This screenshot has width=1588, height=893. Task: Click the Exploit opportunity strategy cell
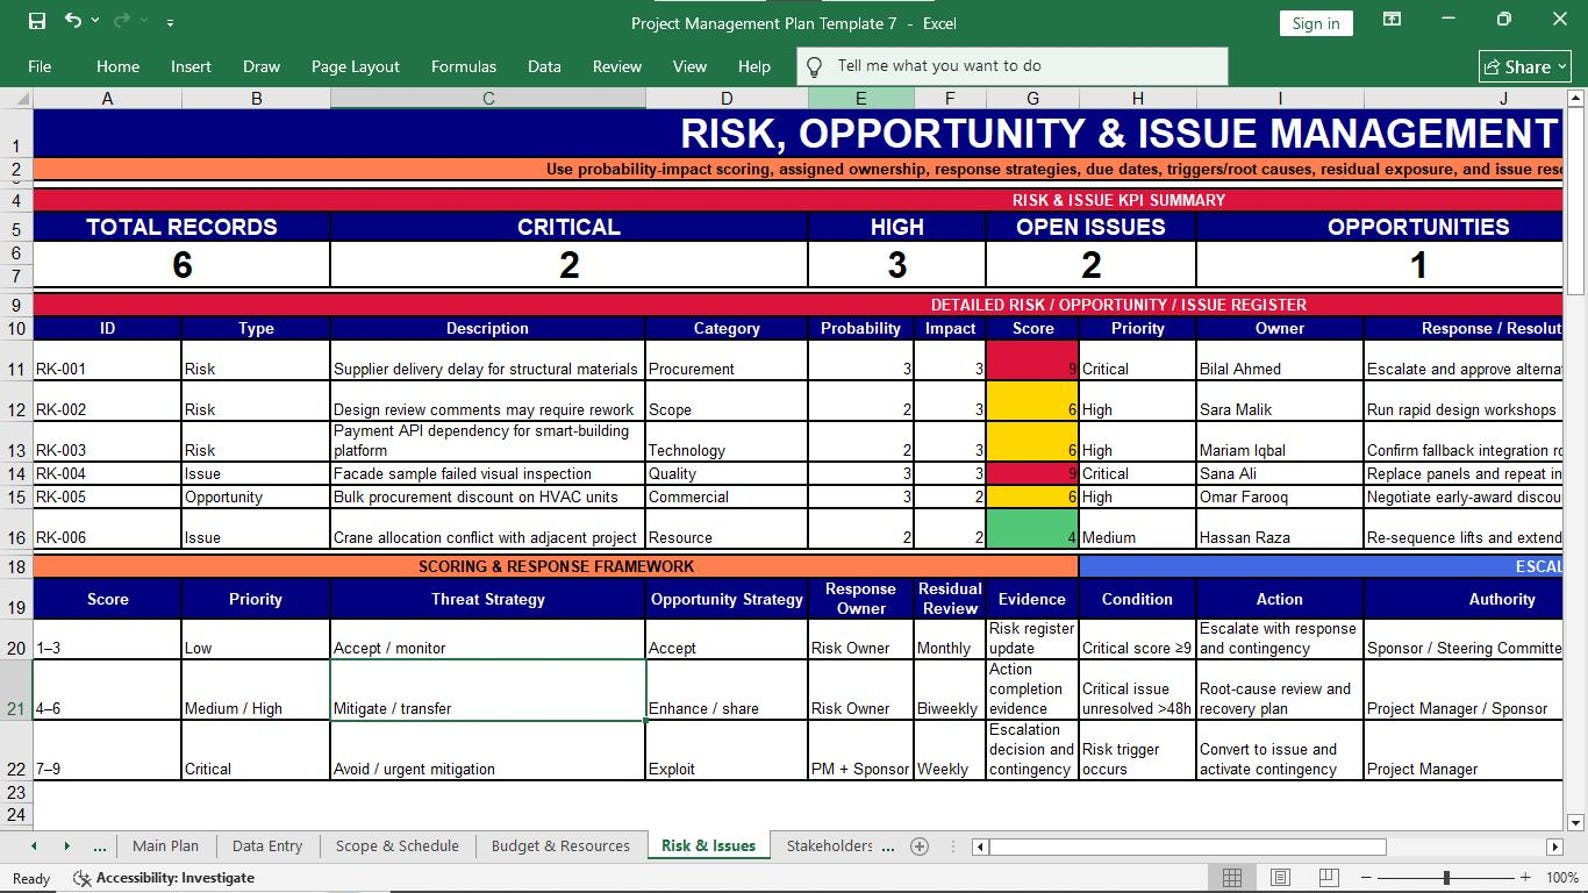click(x=726, y=750)
